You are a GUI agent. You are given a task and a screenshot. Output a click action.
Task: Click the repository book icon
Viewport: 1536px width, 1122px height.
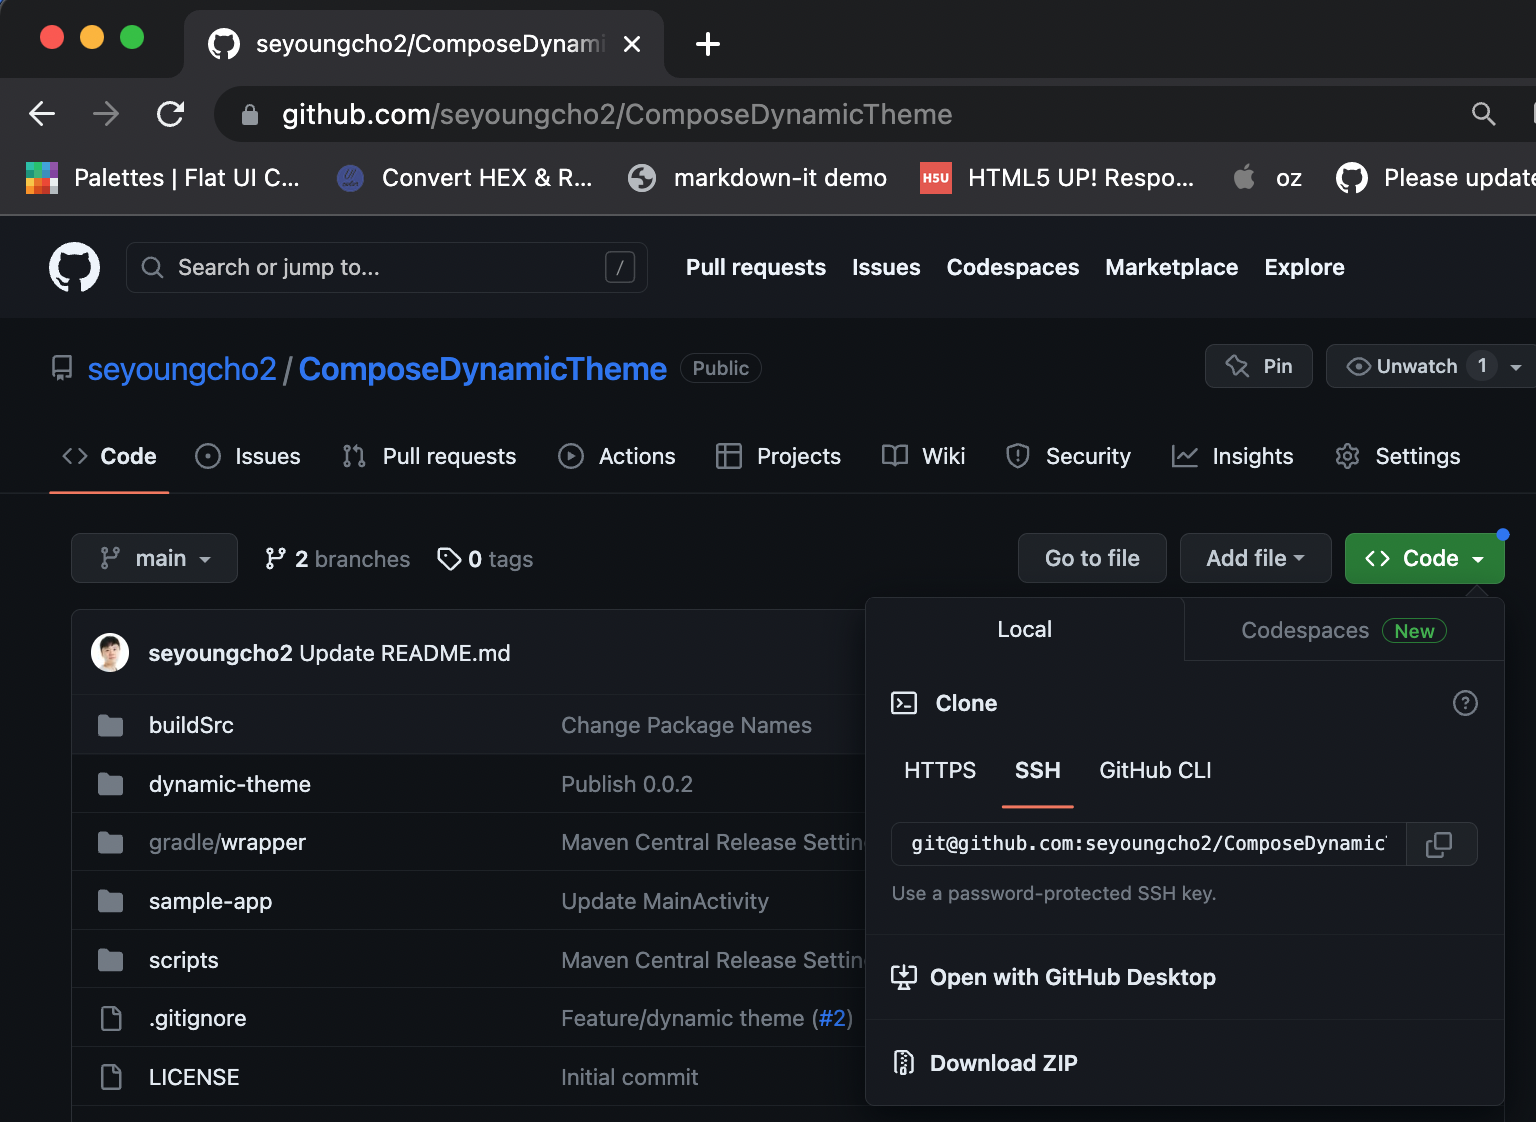click(x=62, y=368)
